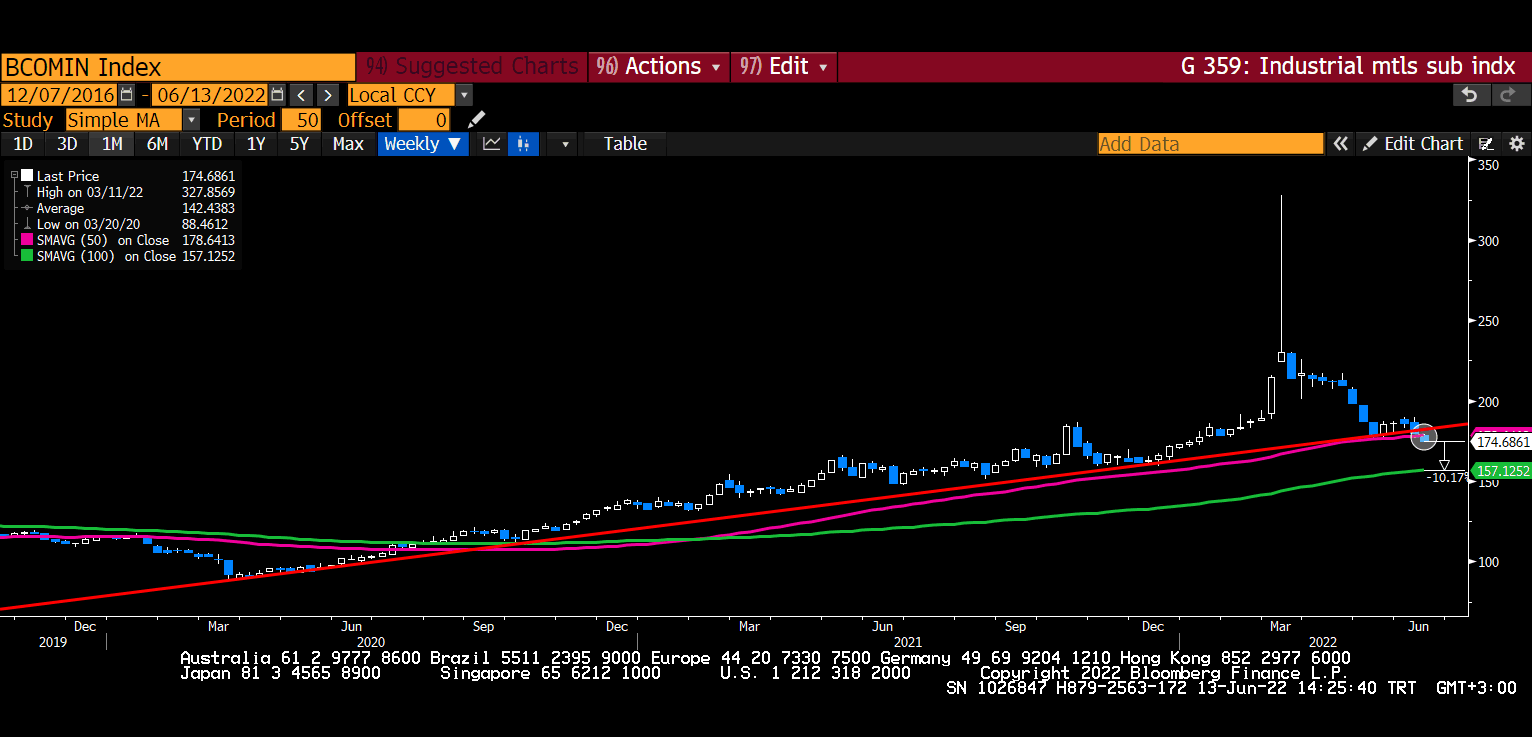This screenshot has width=1532, height=737.
Task: Open the Study type dropdown arrow
Action: (x=191, y=120)
